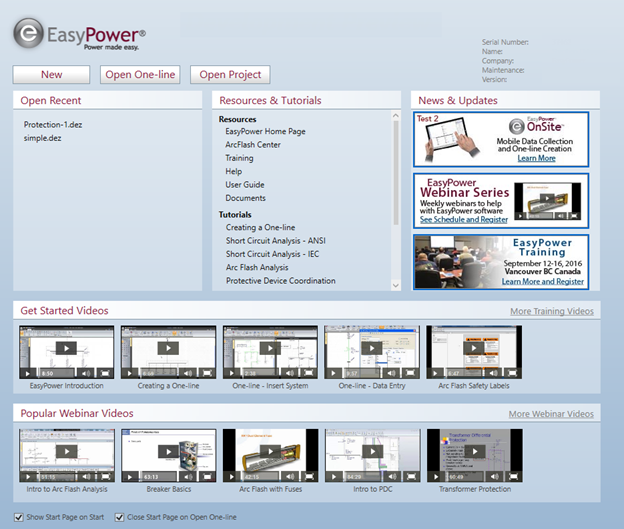Open the More Training Videos link
Screen dimensions: 624x529
(552, 311)
